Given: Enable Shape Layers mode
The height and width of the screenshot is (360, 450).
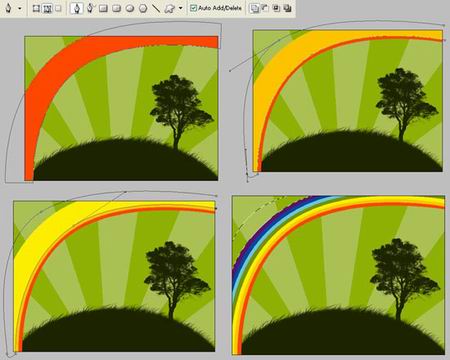Looking at the screenshot, I should [x=36, y=8].
